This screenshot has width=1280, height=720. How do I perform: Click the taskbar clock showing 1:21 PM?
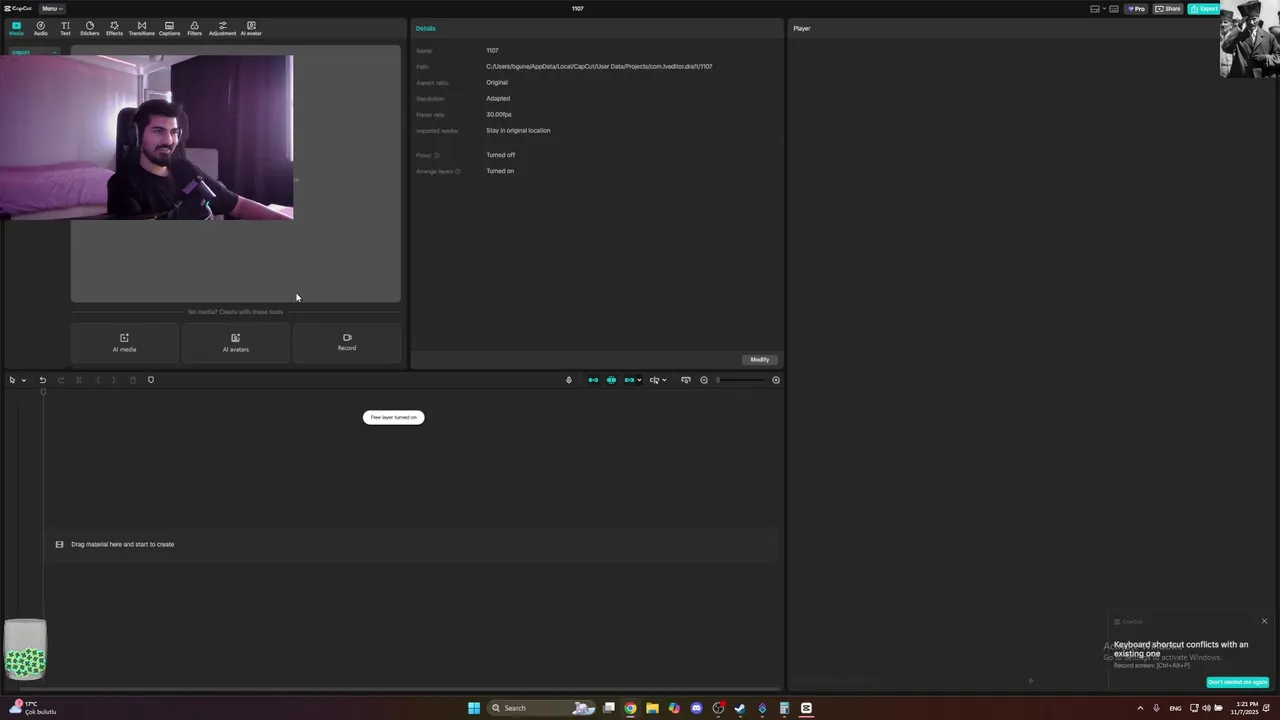[1246, 708]
